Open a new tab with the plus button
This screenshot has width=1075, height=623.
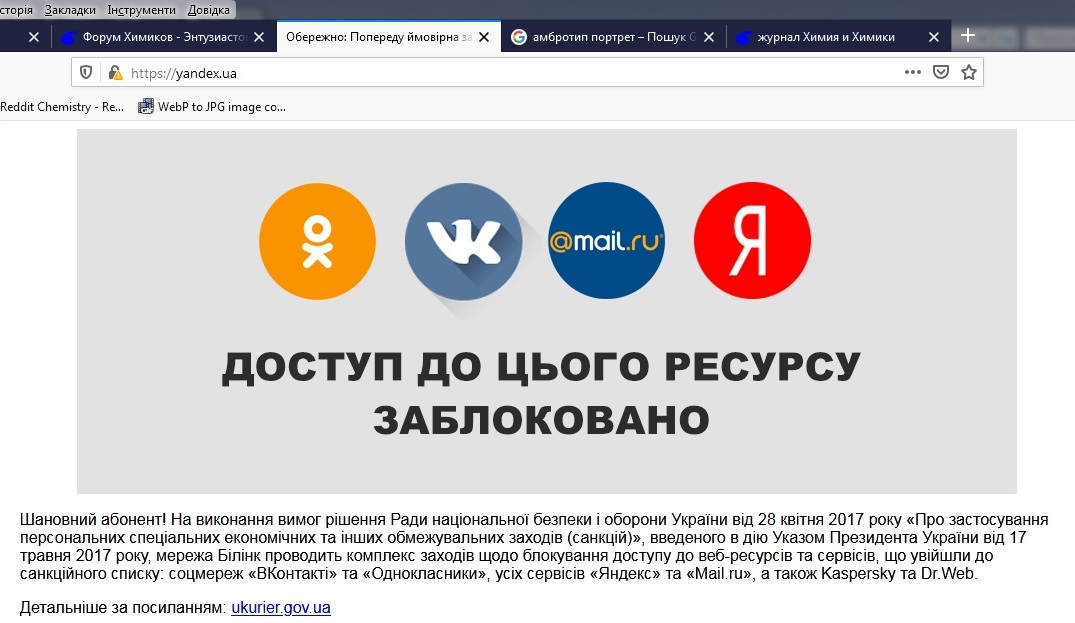[967, 36]
